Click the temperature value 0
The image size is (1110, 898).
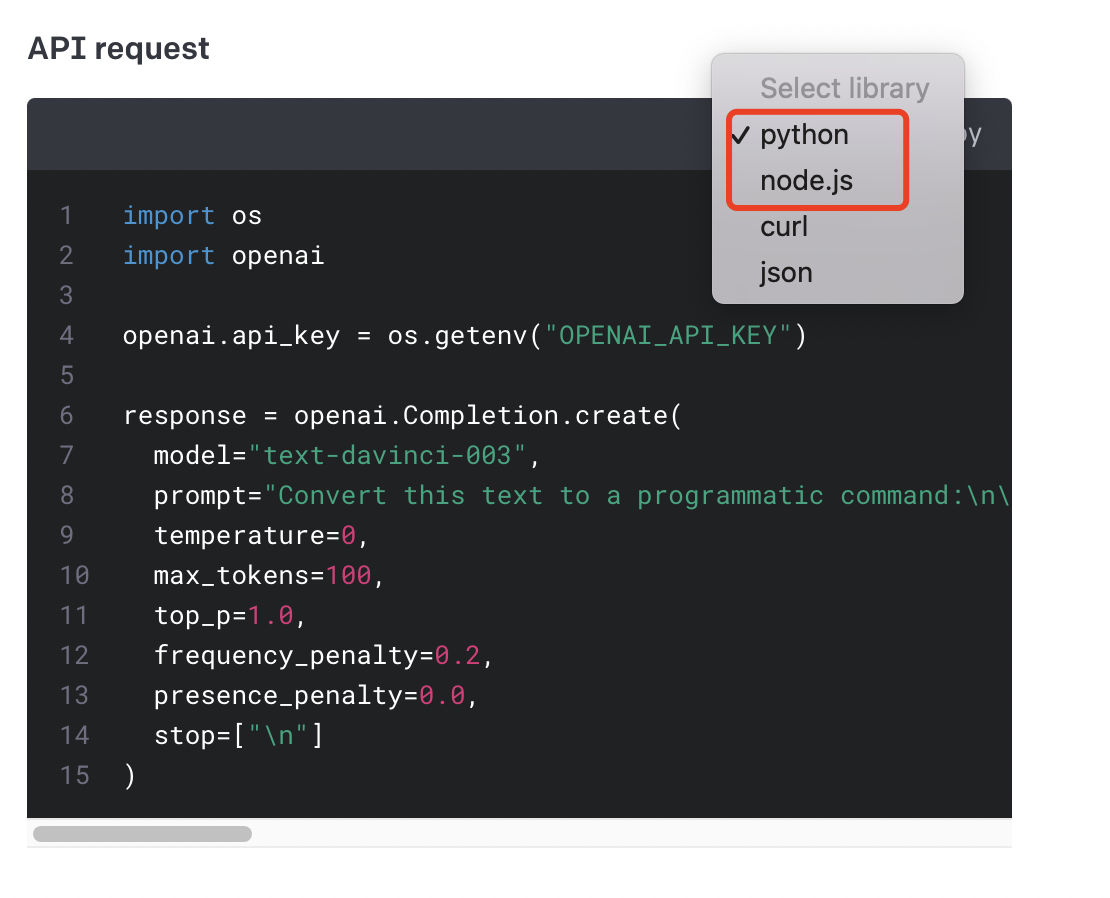348,536
